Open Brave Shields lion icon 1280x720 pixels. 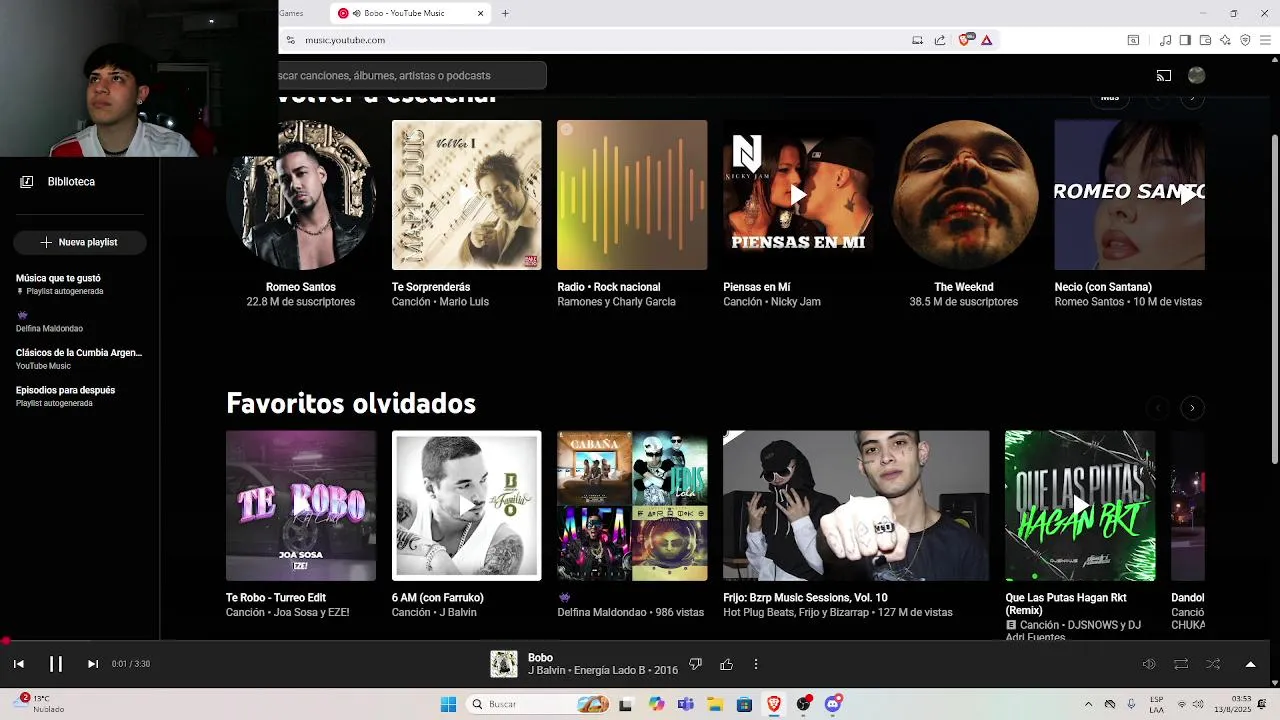point(964,40)
